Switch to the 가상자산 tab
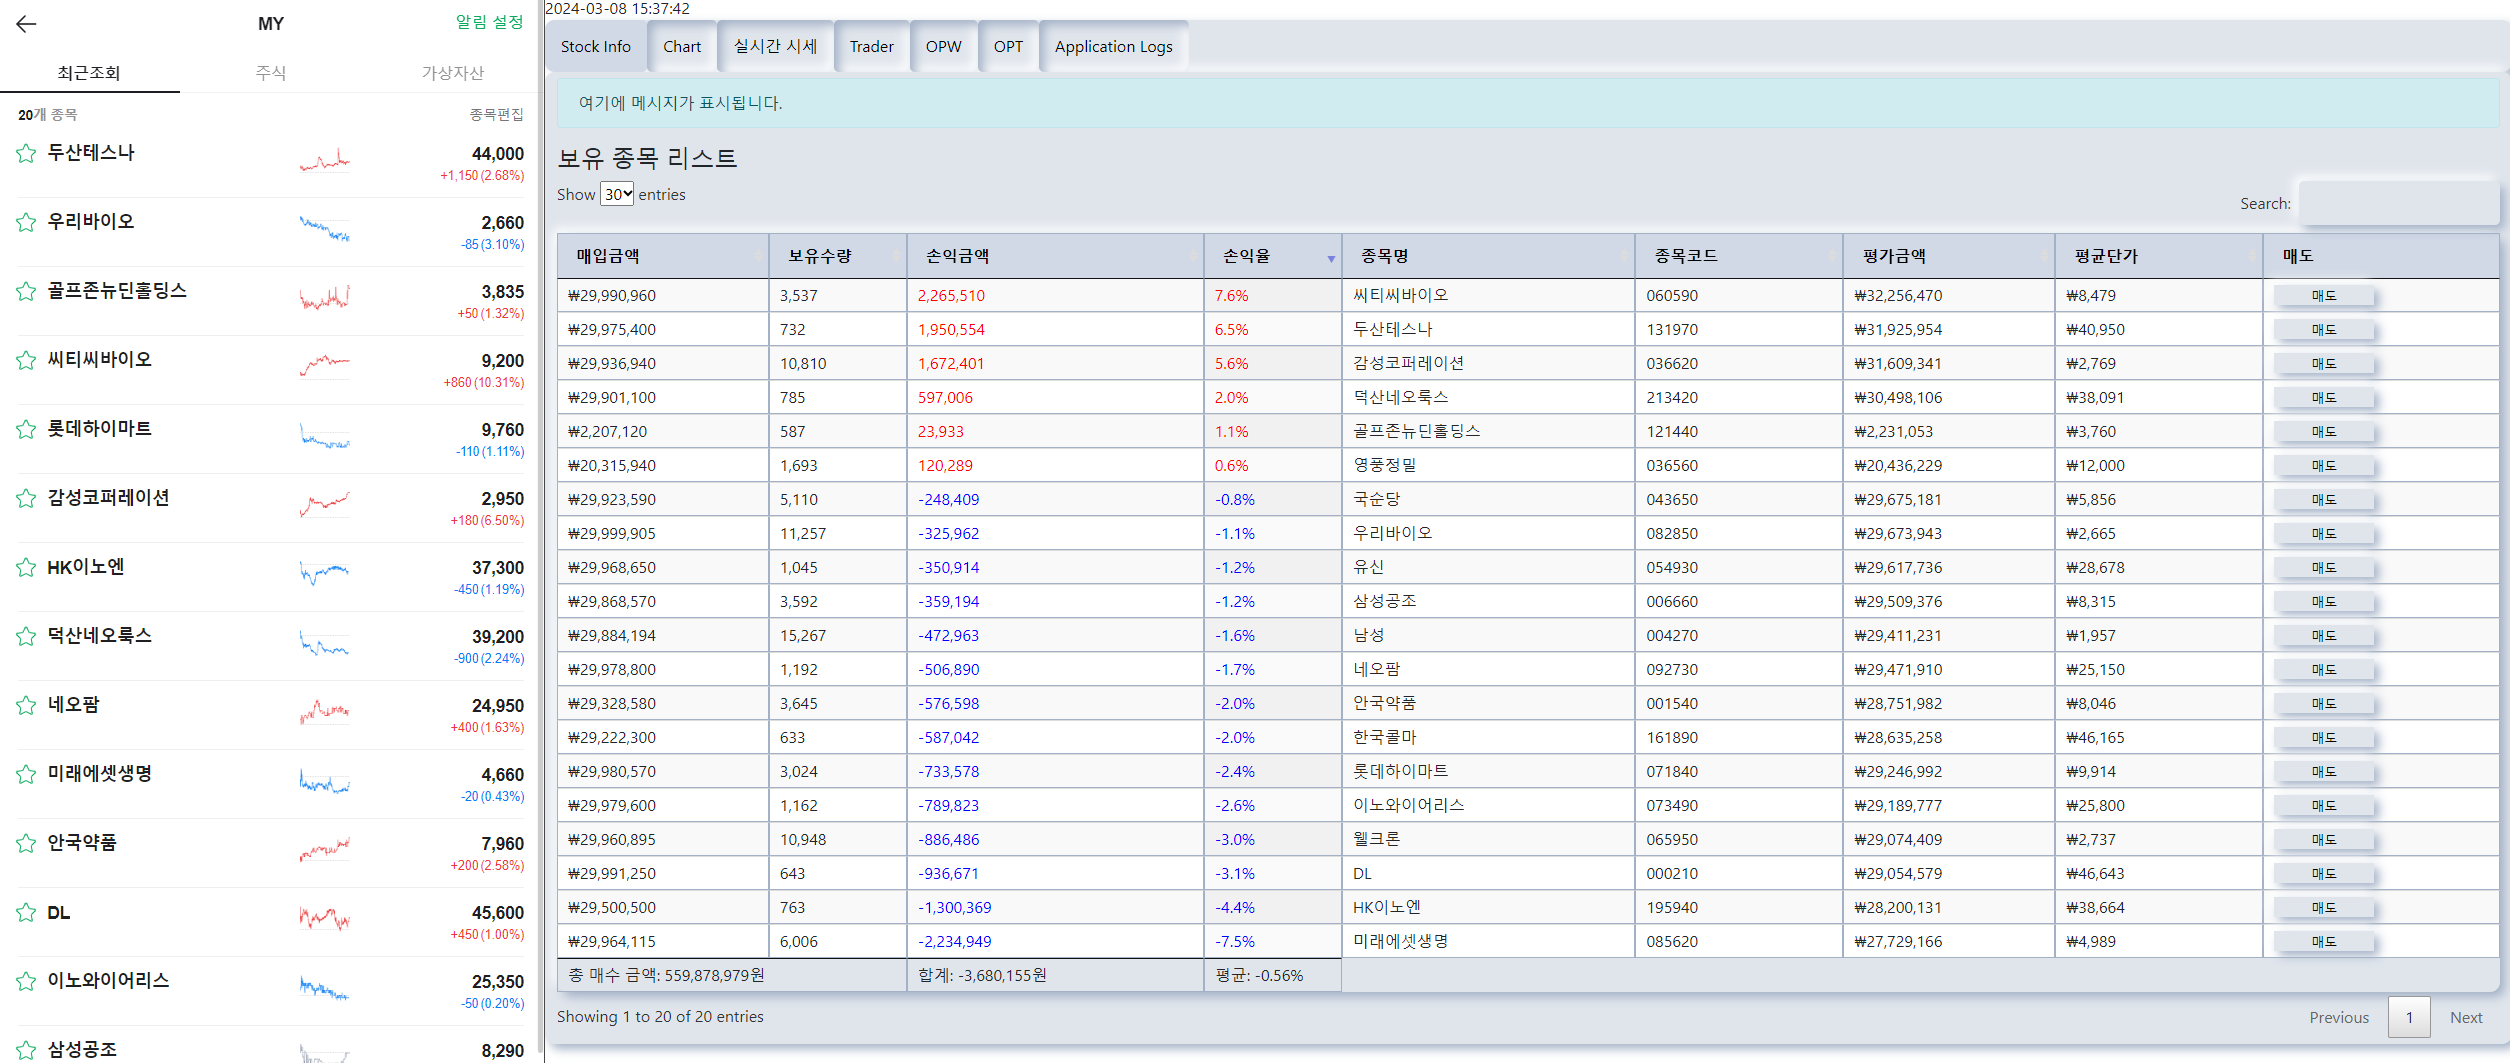The height and width of the screenshot is (1063, 2510). pyautogui.click(x=452, y=73)
